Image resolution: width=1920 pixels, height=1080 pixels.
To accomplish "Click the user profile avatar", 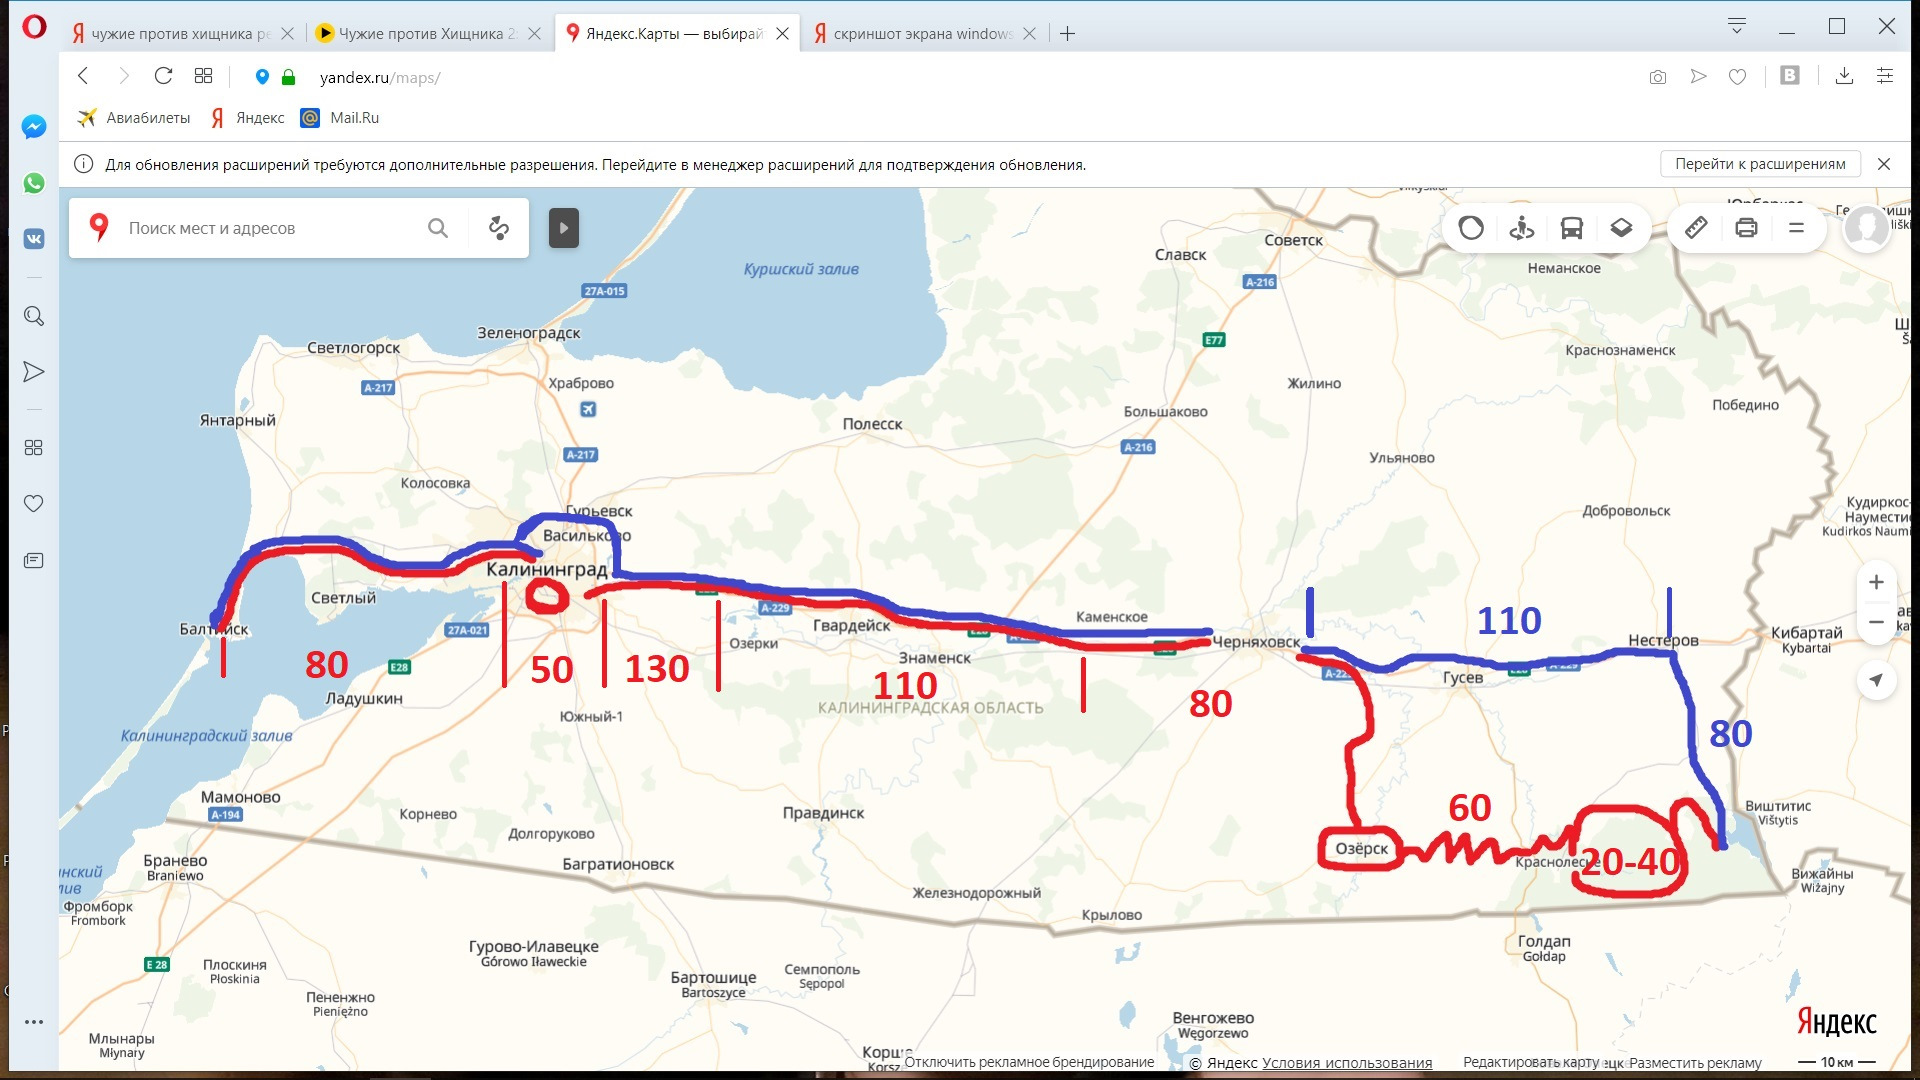I will click(x=1866, y=228).
